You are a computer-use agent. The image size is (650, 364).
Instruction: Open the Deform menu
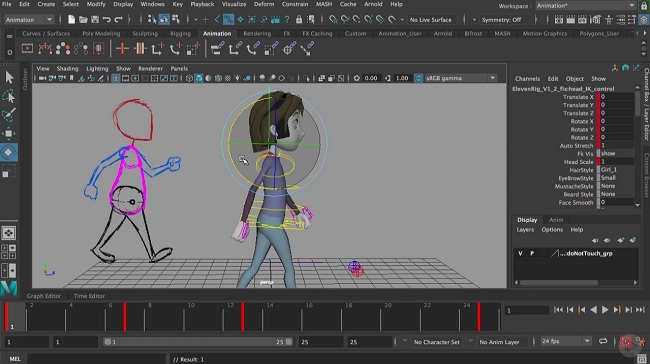(264, 4)
